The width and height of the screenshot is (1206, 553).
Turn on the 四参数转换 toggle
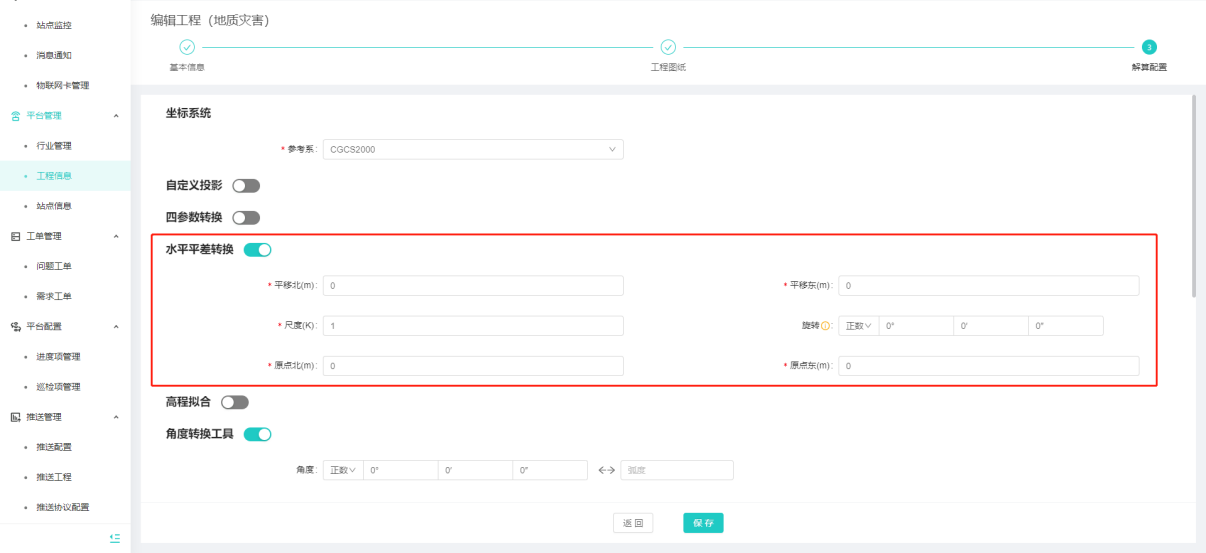(x=246, y=218)
